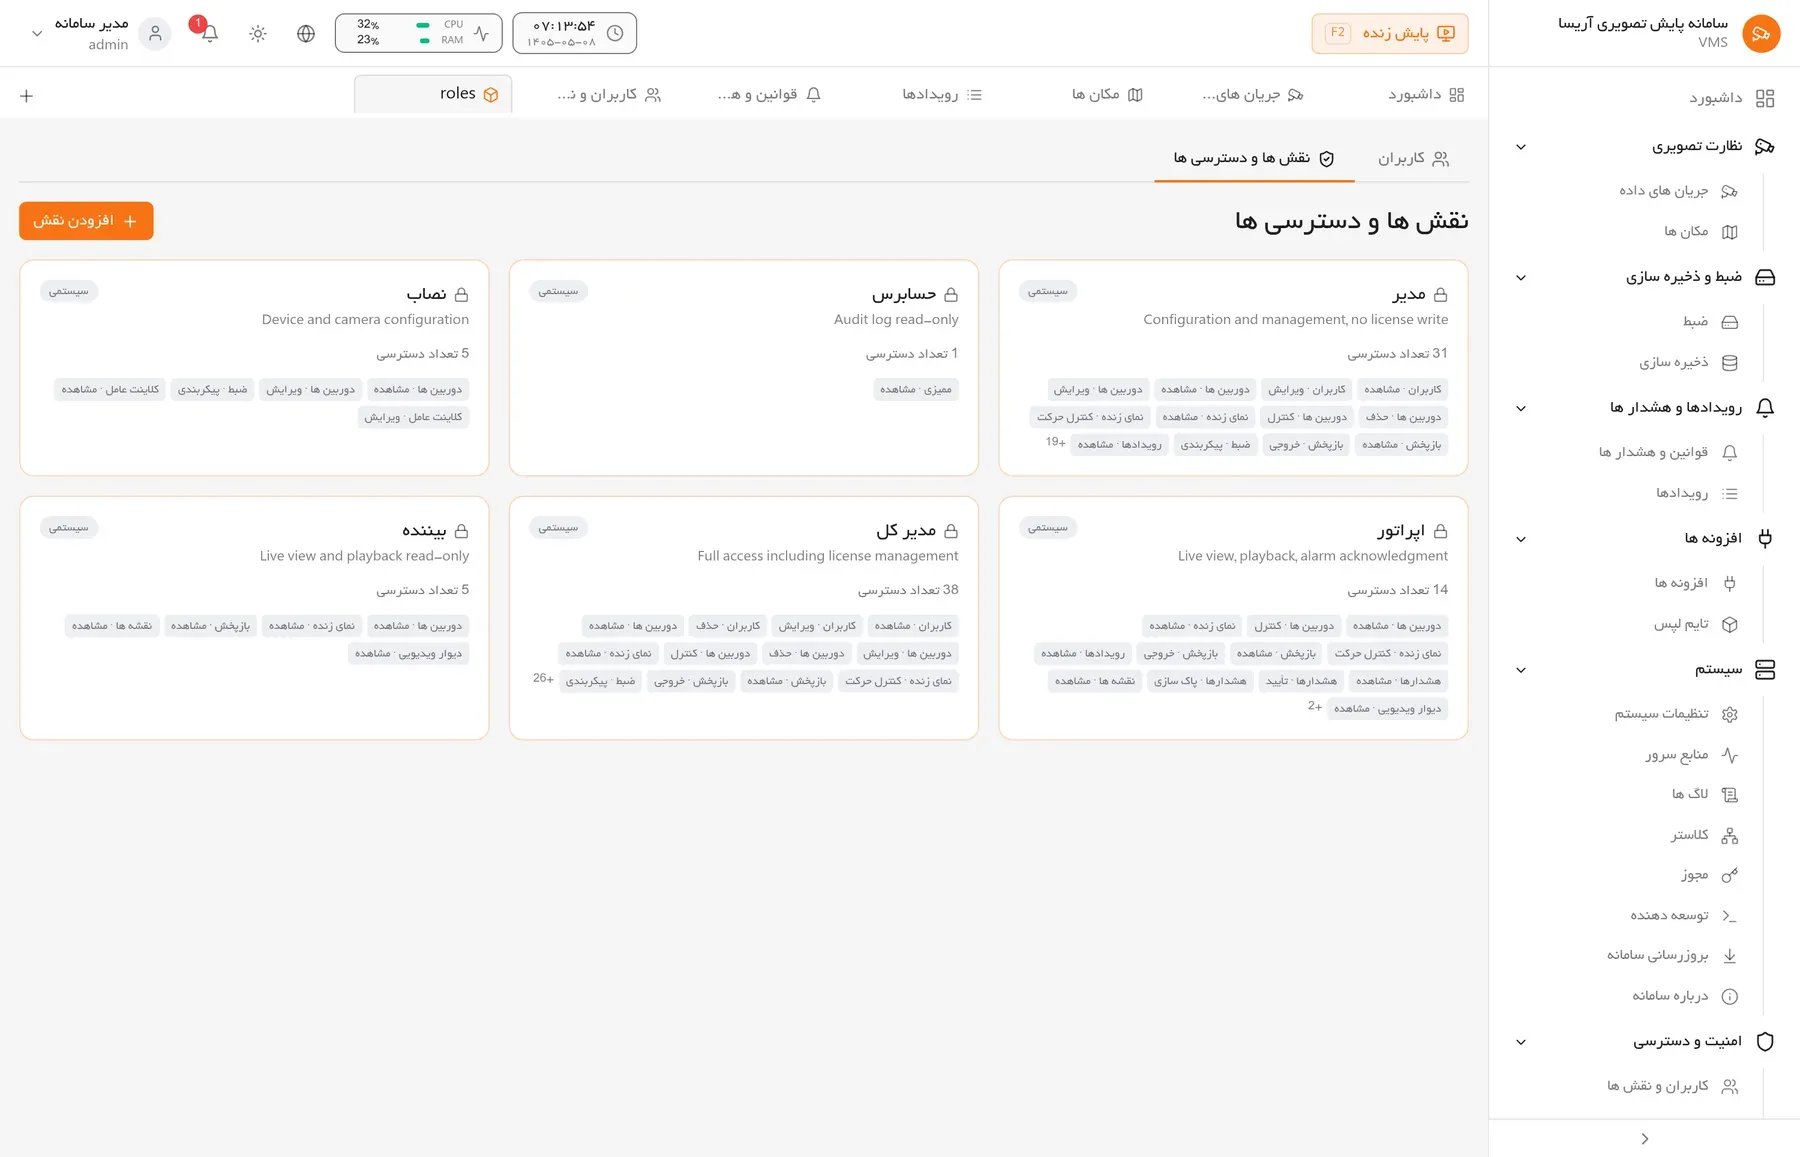Collapse امنیت و دسترسی sidebar section

pos(1521,1042)
